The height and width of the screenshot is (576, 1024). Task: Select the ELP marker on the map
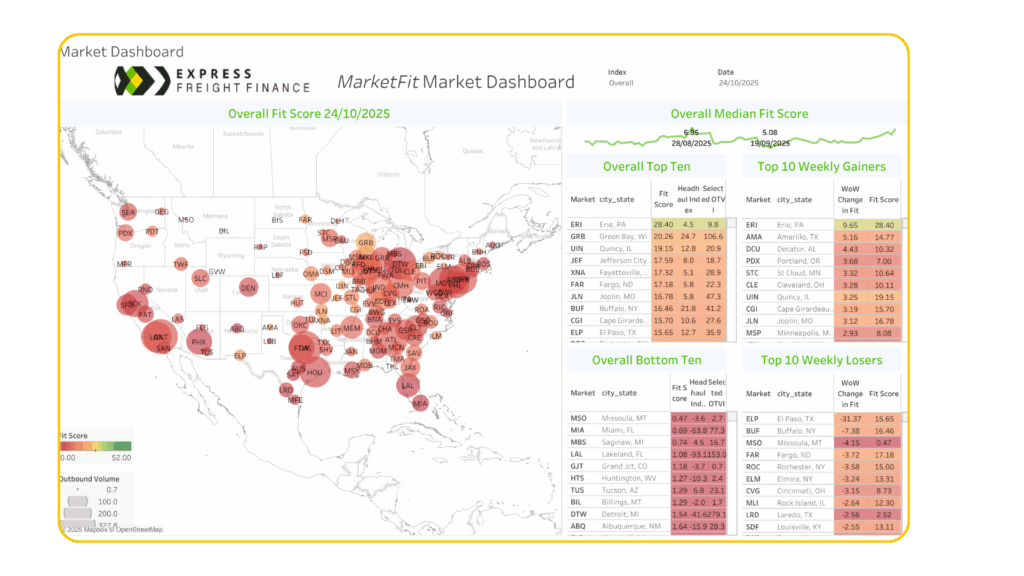pyautogui.click(x=240, y=355)
